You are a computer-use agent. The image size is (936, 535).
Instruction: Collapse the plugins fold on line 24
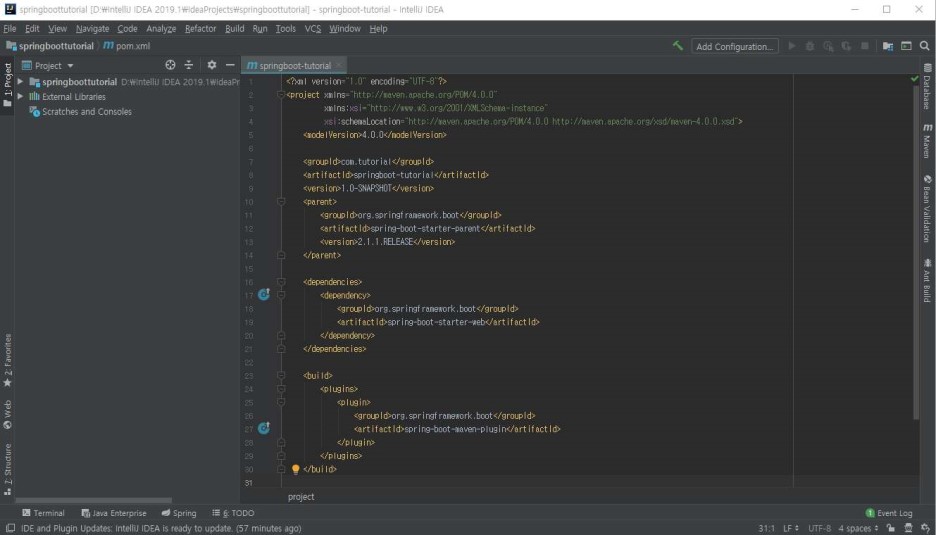[281, 389]
